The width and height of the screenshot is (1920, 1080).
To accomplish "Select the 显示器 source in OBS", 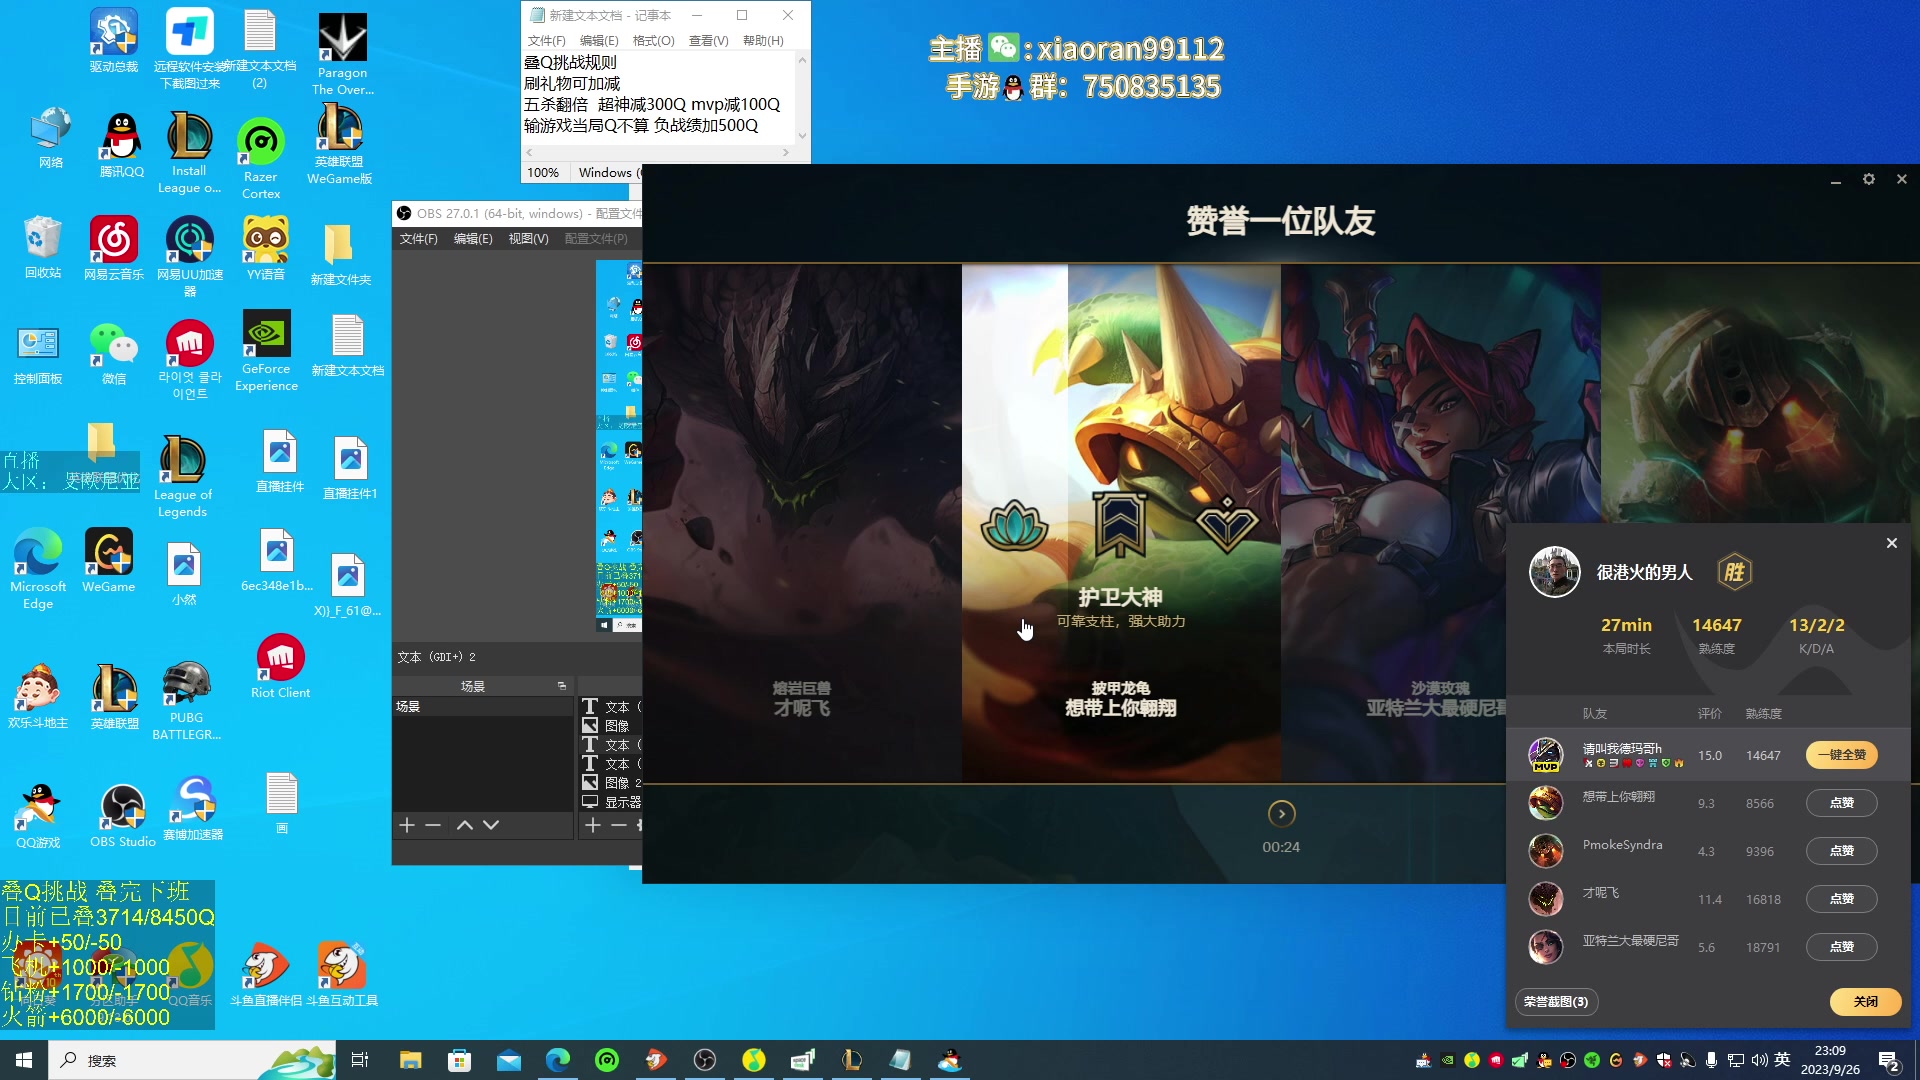I will click(x=612, y=802).
